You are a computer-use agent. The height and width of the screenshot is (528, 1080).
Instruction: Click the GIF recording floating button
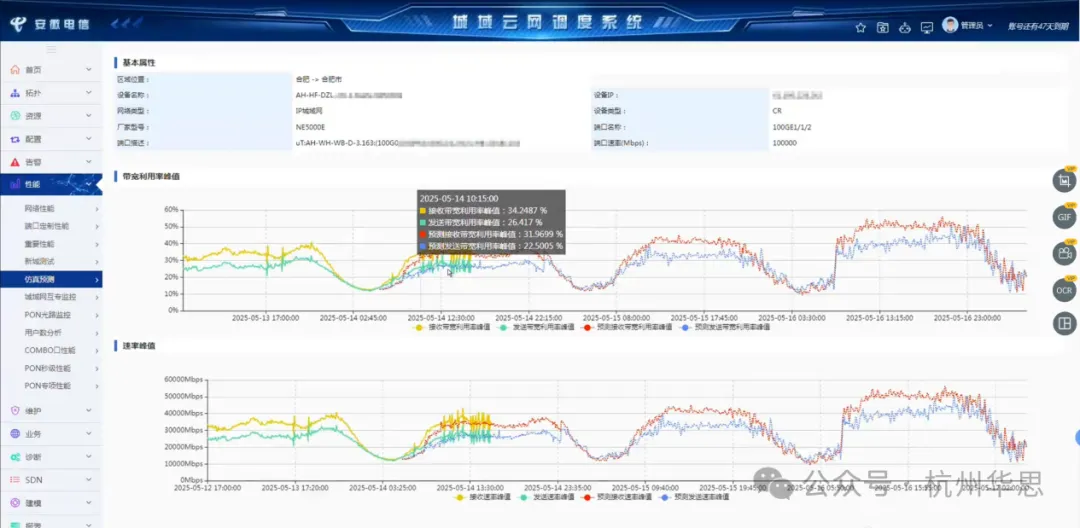[x=1064, y=217]
